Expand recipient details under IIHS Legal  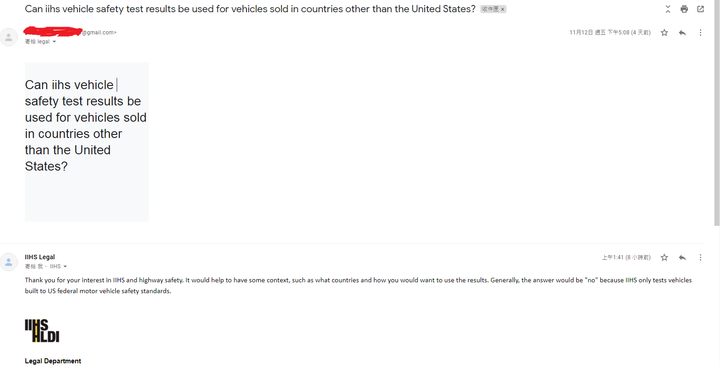coord(65,267)
